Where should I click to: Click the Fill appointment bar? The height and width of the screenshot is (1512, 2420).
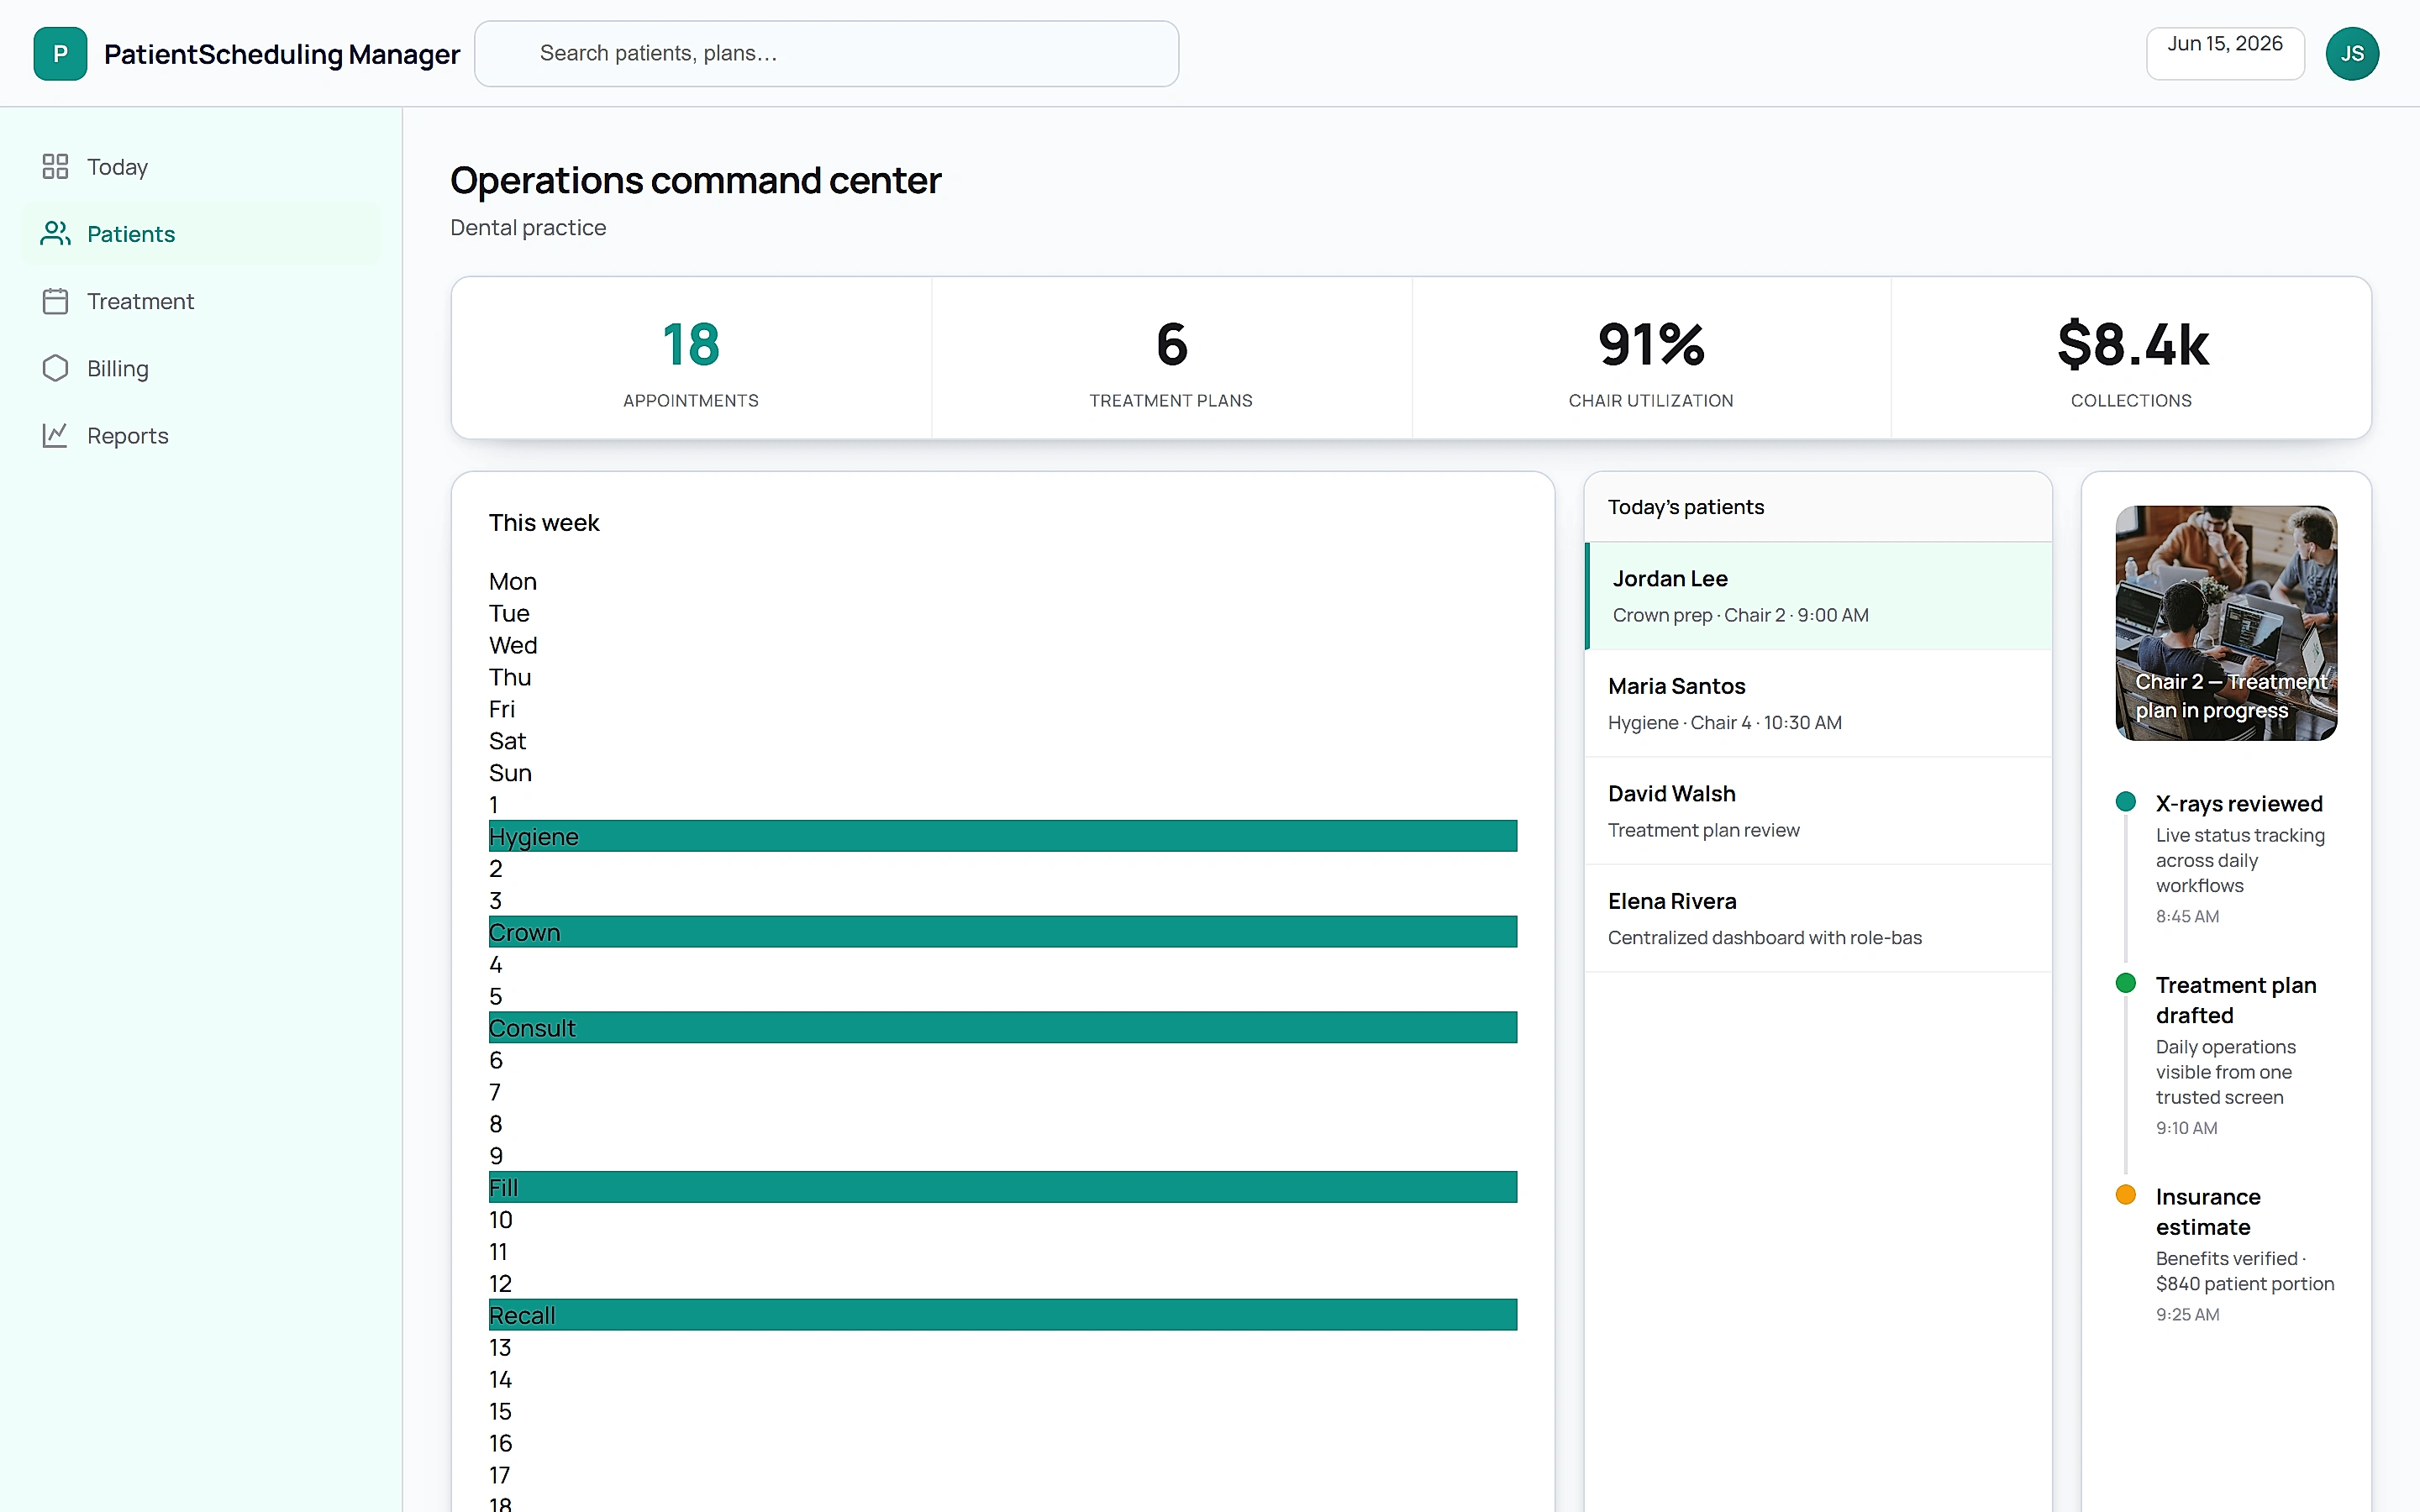[x=1002, y=1187]
